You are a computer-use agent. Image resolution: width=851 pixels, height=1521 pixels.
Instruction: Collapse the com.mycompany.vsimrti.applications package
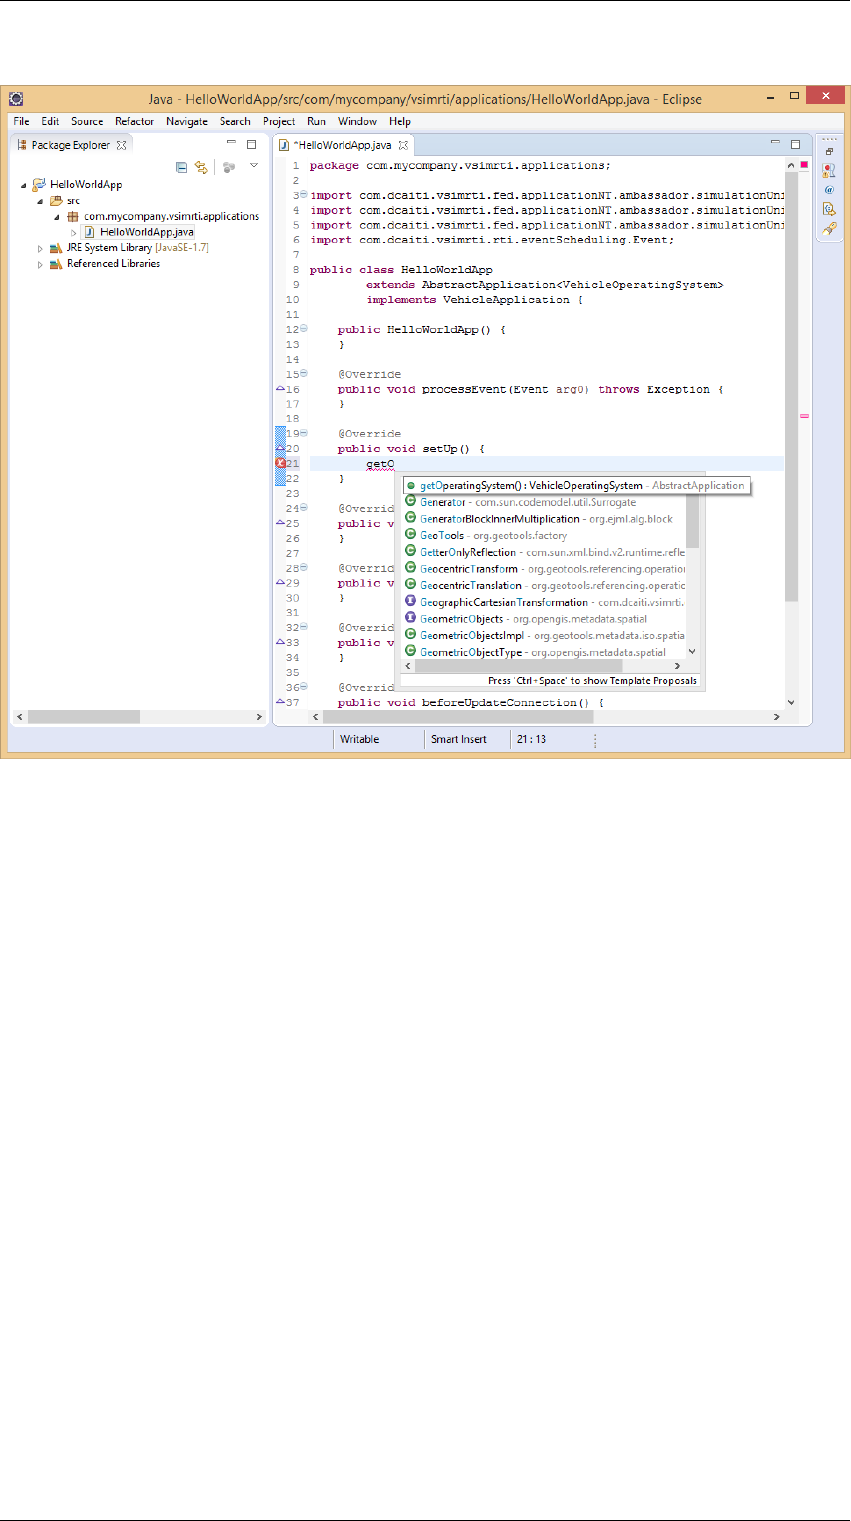pyautogui.click(x=57, y=217)
